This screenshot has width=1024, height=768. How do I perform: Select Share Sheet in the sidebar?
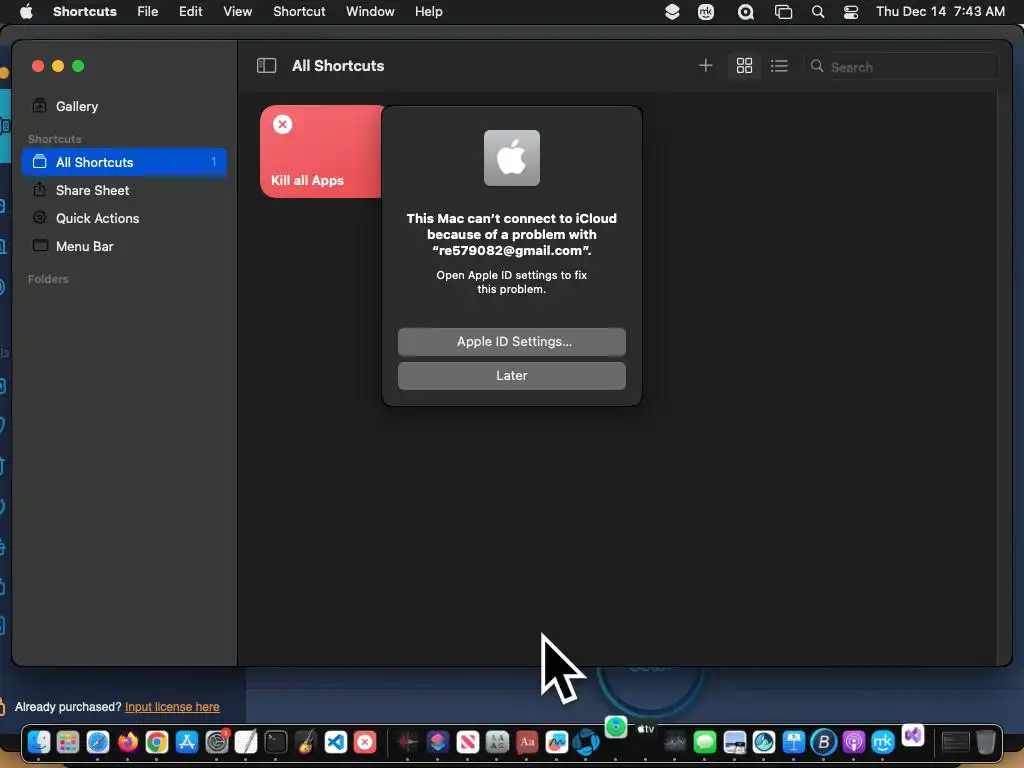click(125, 190)
